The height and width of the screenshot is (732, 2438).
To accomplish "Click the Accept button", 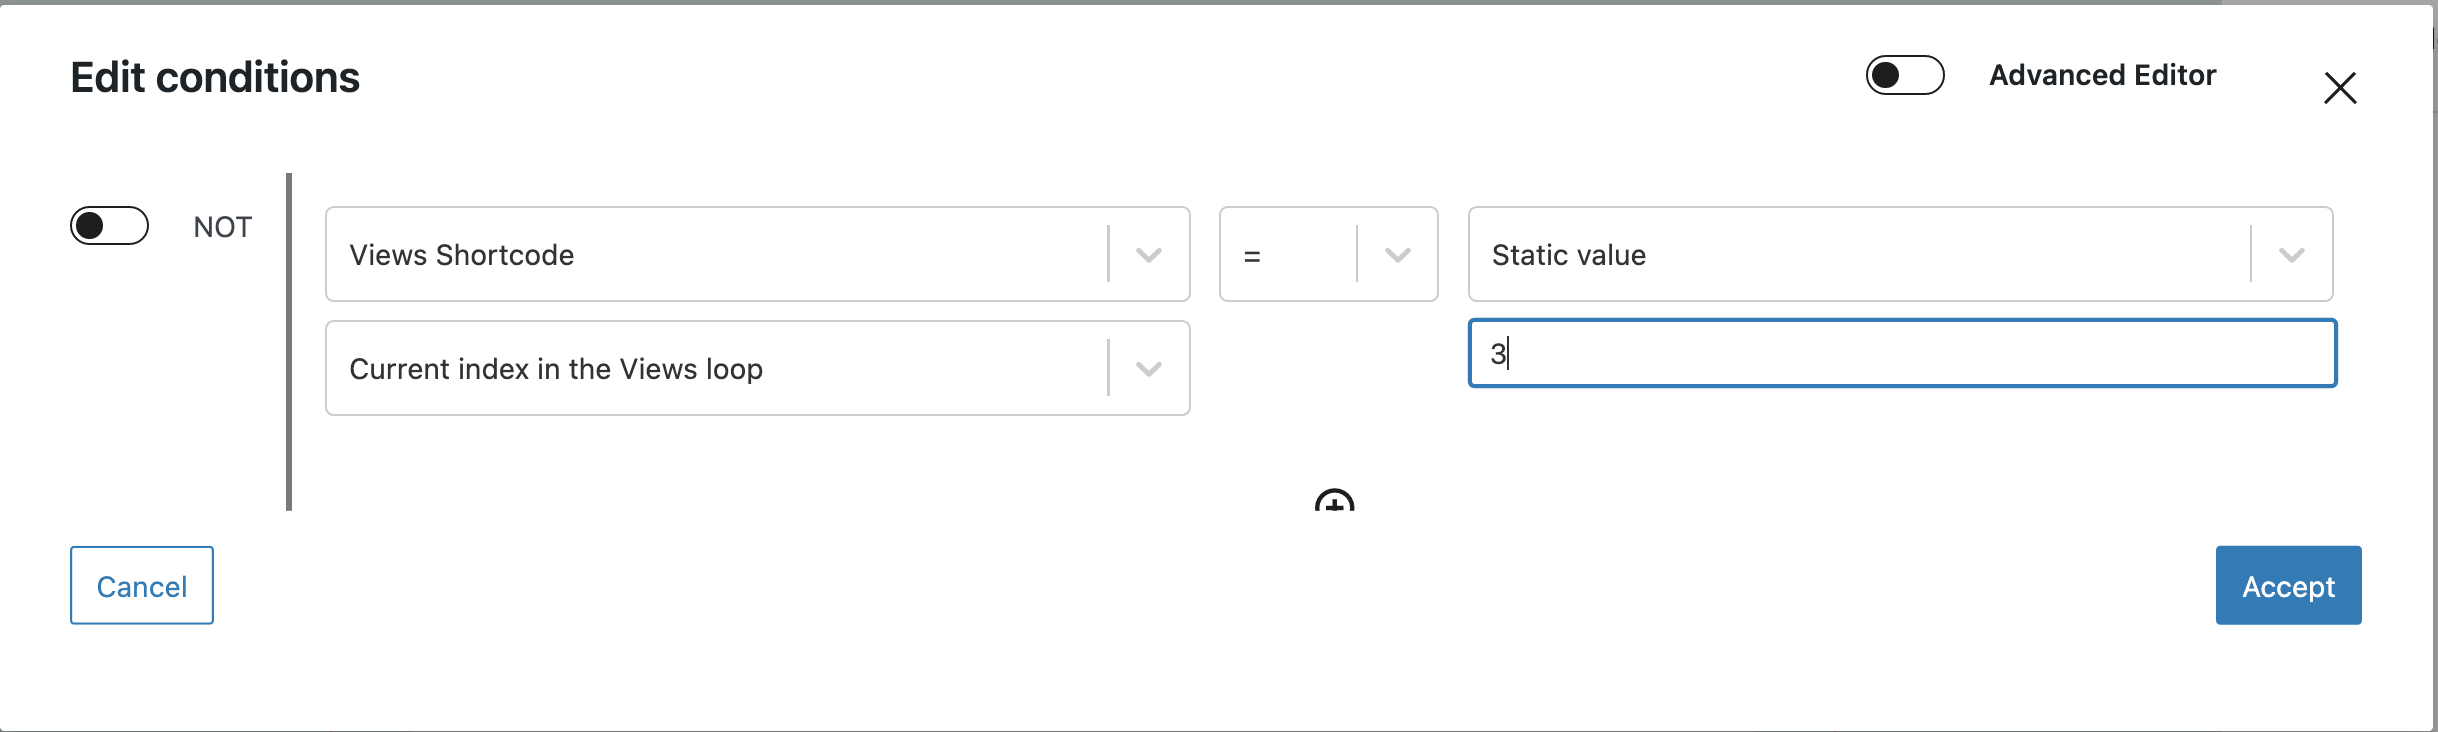I will tap(2288, 585).
